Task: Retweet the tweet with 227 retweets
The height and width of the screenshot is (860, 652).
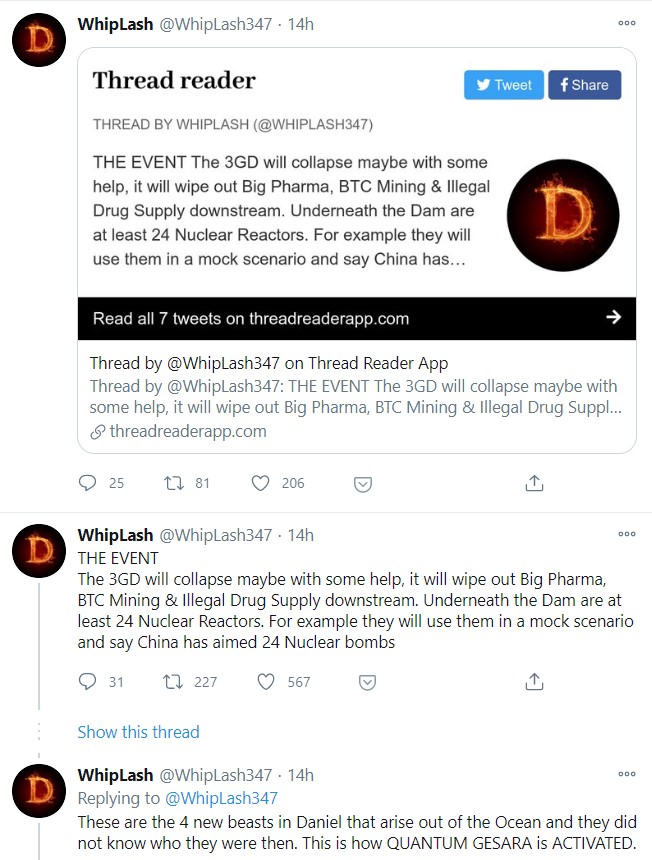Action: pyautogui.click(x=175, y=682)
